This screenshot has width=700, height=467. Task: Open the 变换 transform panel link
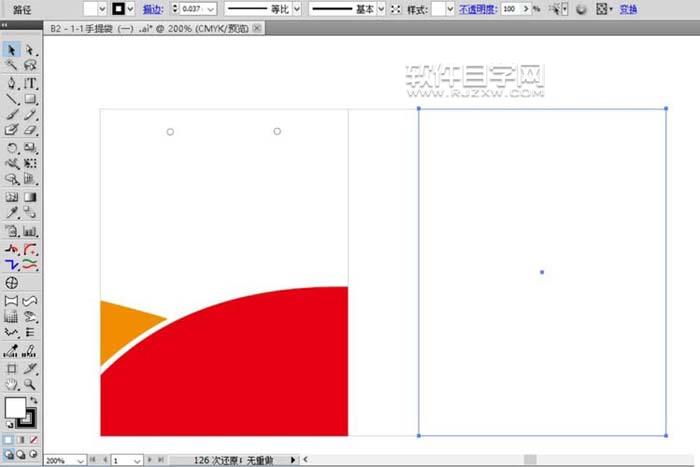pos(628,9)
